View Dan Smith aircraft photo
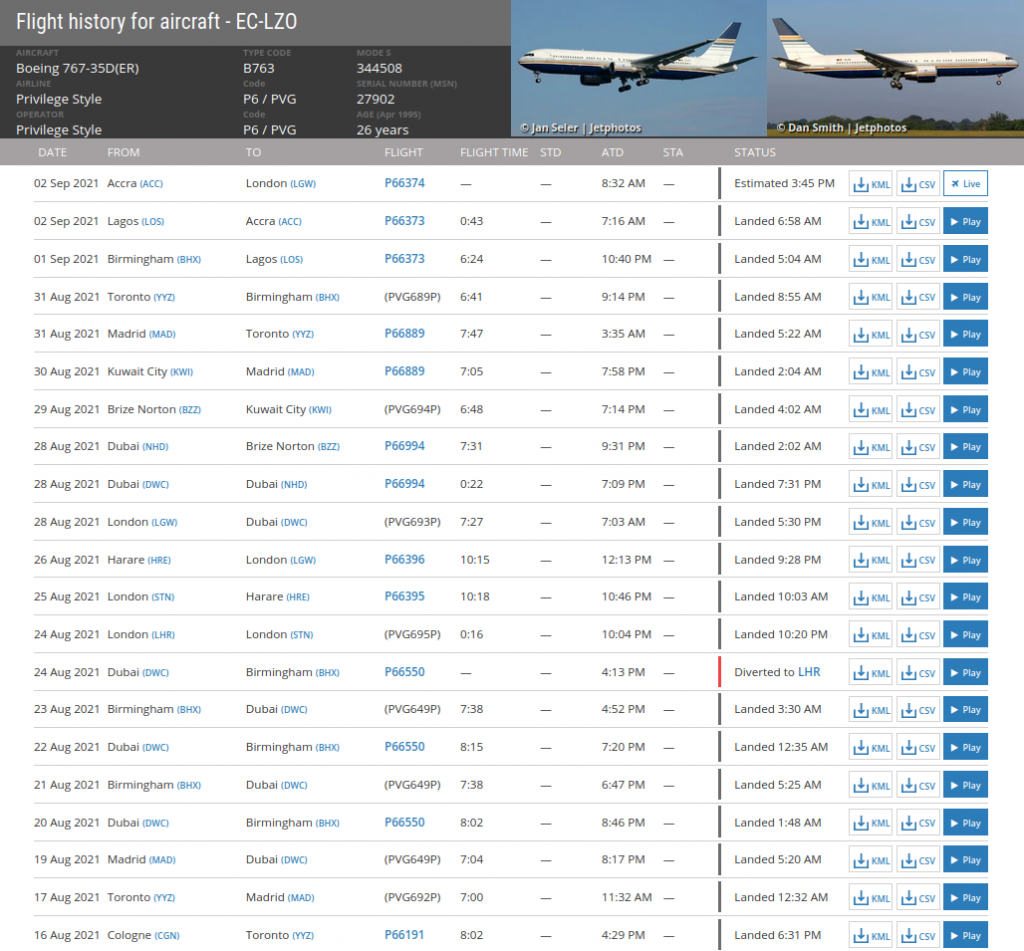The width and height of the screenshot is (1024, 951). tap(895, 68)
